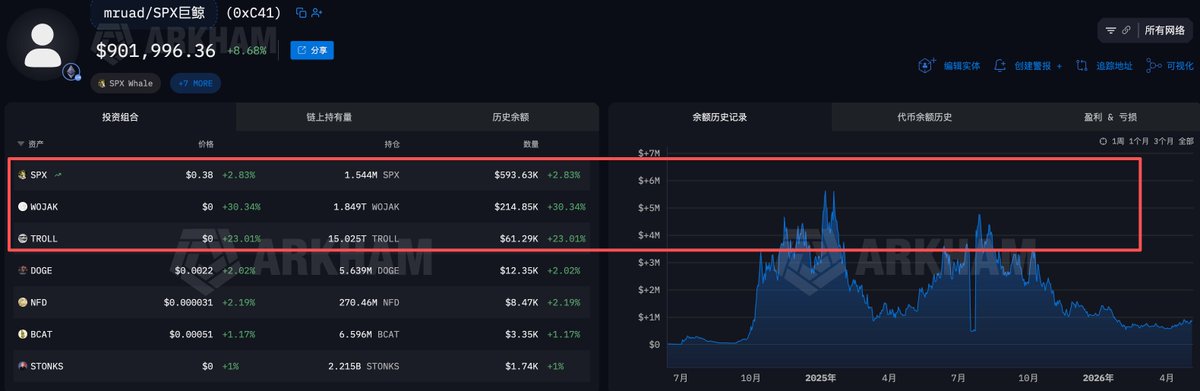Open the 所有网络 network selector

(x=1165, y=31)
